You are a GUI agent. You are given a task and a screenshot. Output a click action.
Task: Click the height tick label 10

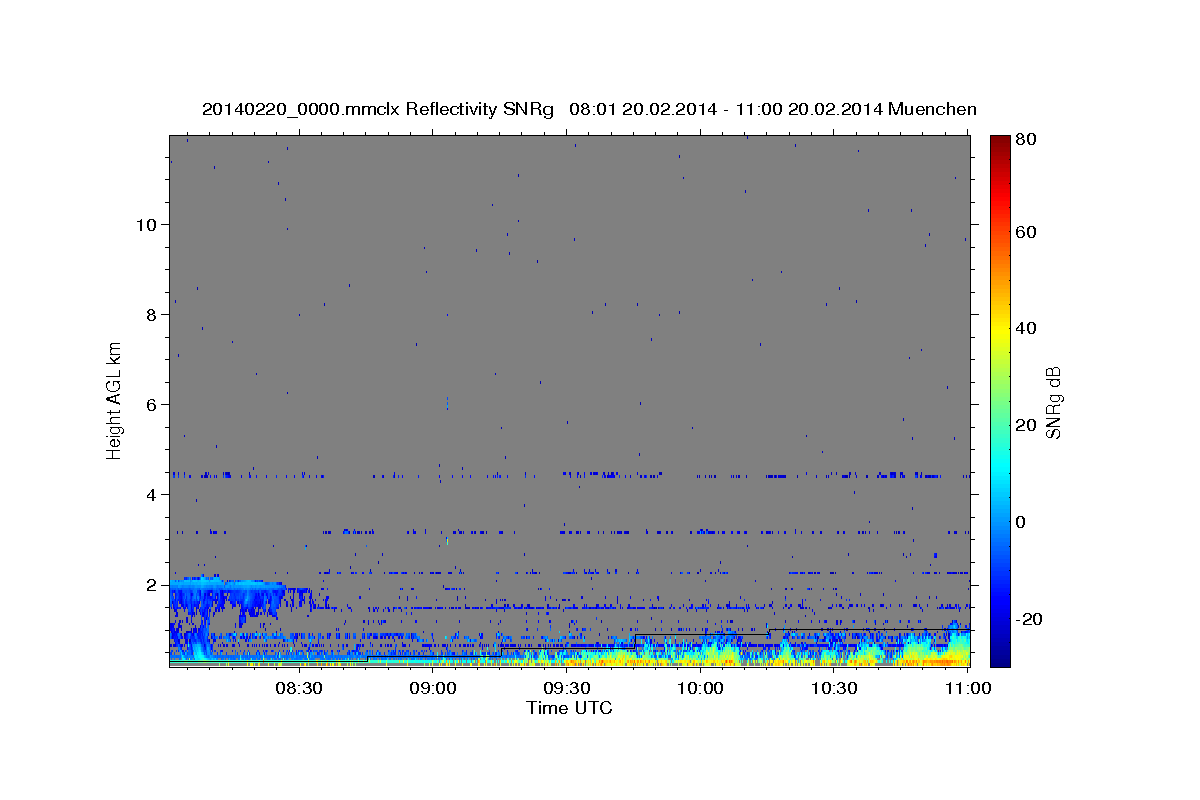pyautogui.click(x=146, y=224)
